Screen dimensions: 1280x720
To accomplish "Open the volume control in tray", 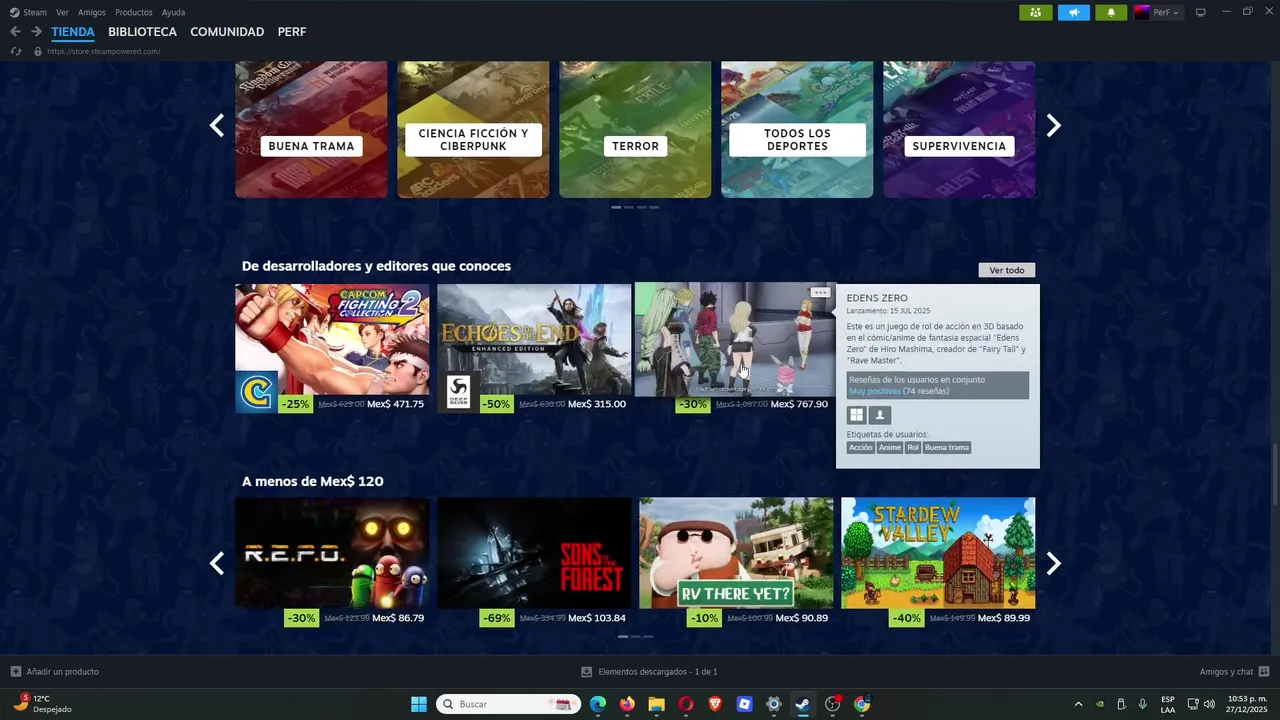I will (x=1209, y=704).
